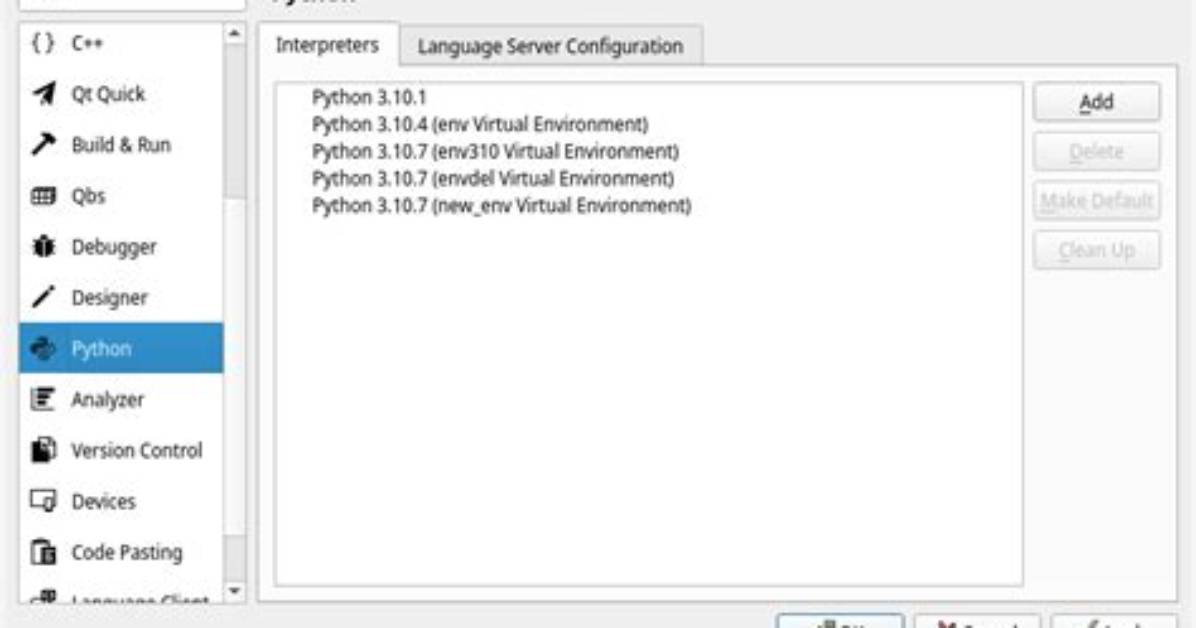This screenshot has height=628, width=1196.
Task: Select Python 3.10.7 new_env Virtual Environment
Action: (x=501, y=205)
